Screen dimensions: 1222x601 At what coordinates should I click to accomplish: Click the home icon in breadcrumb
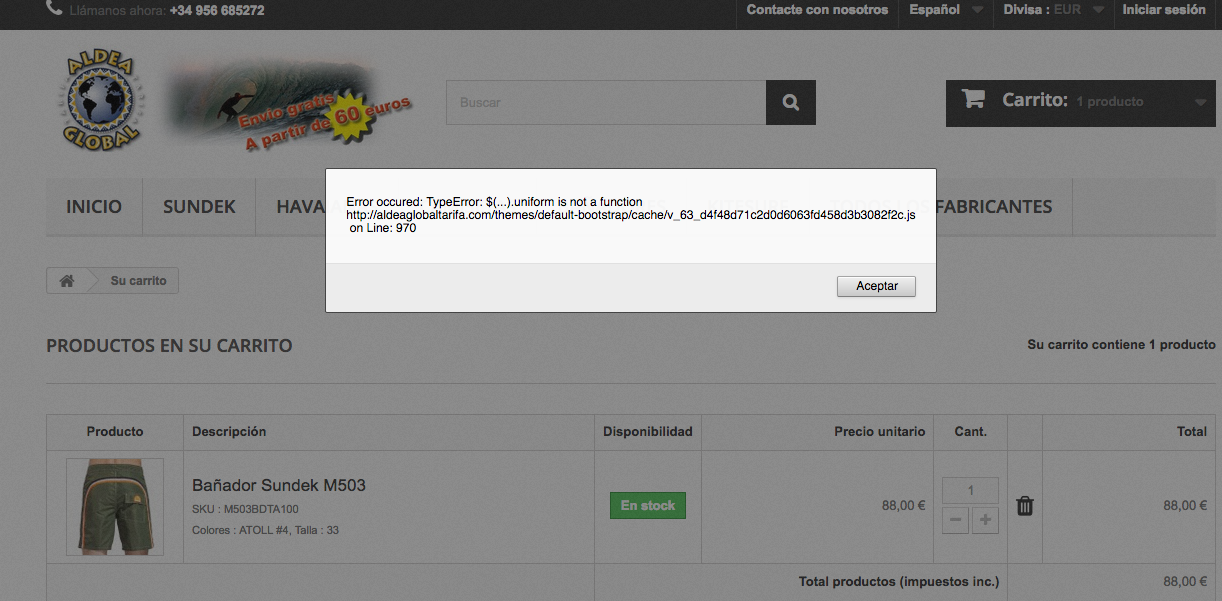pos(67,281)
